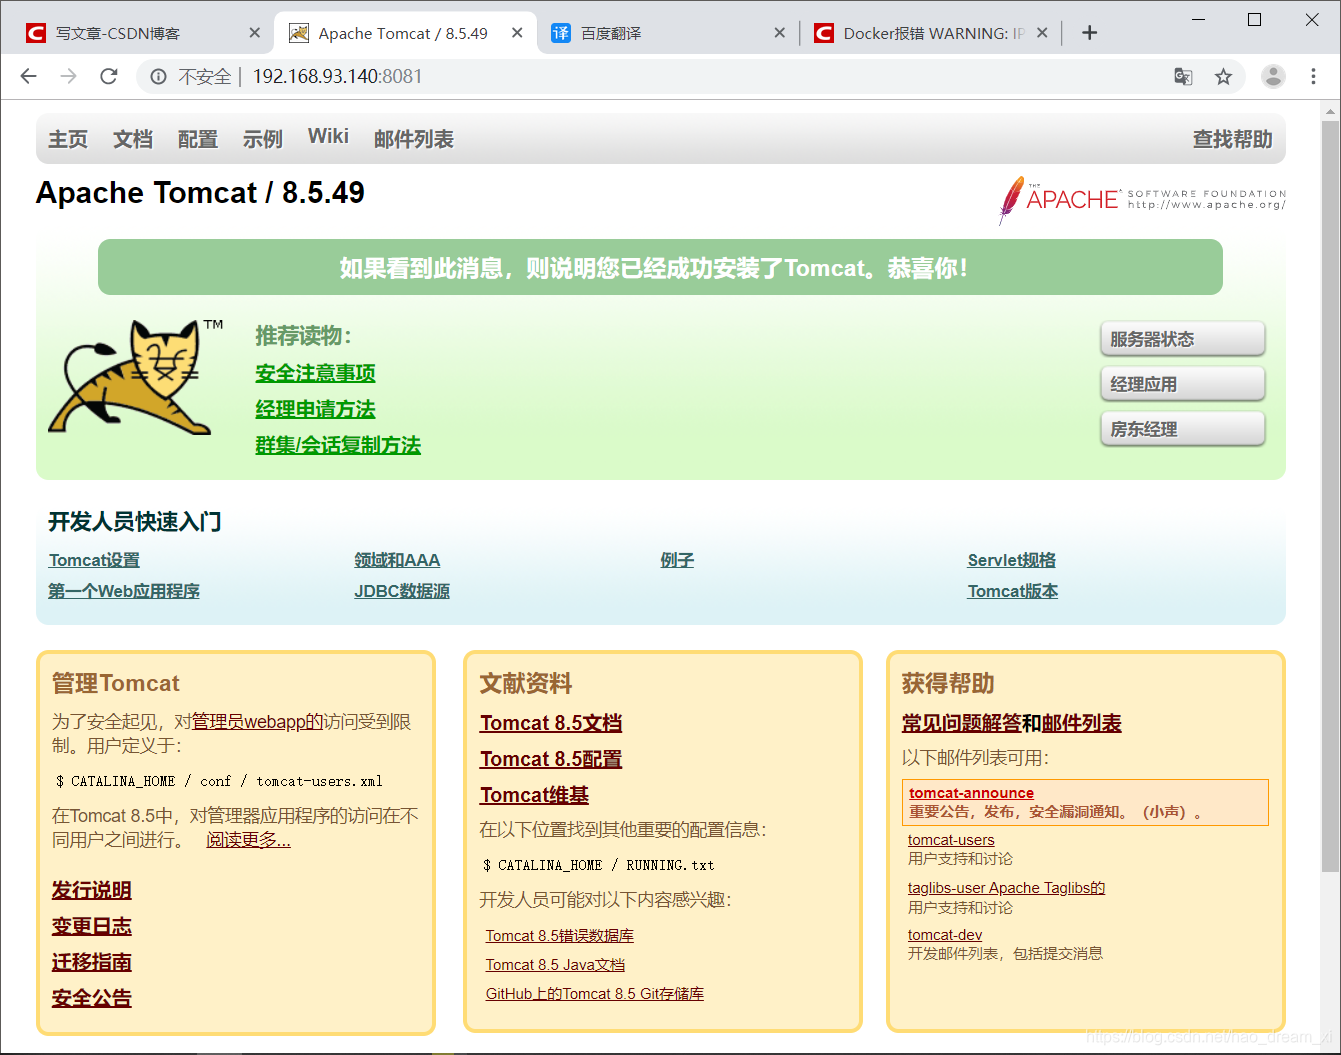Click the tomcat-users mailing list link
Image resolution: width=1341 pixels, height=1055 pixels.
pos(951,840)
